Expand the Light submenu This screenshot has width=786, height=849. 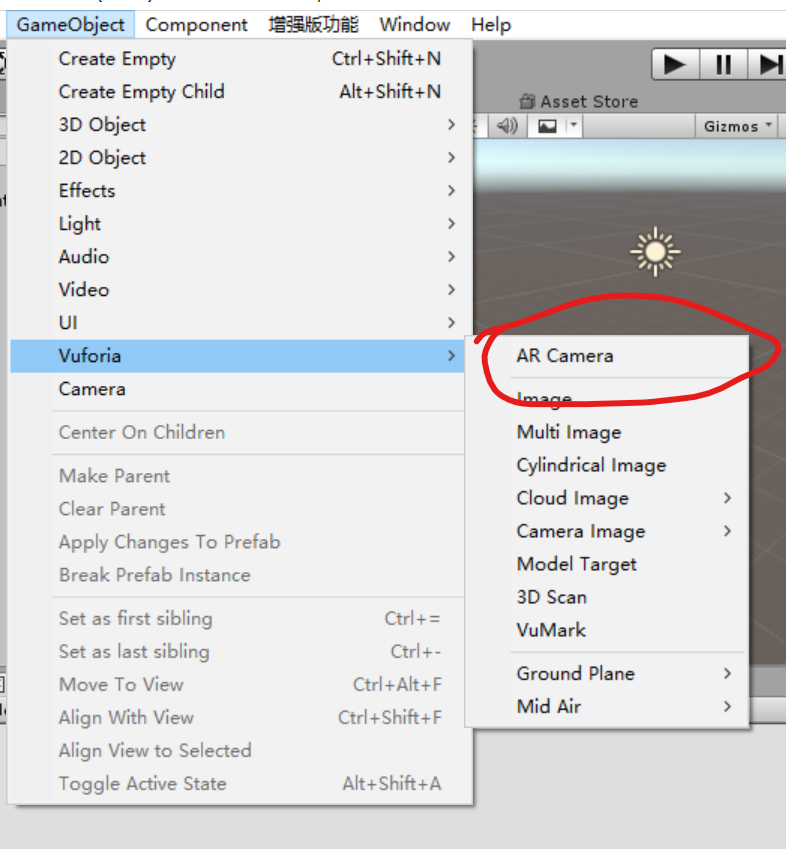coord(237,224)
